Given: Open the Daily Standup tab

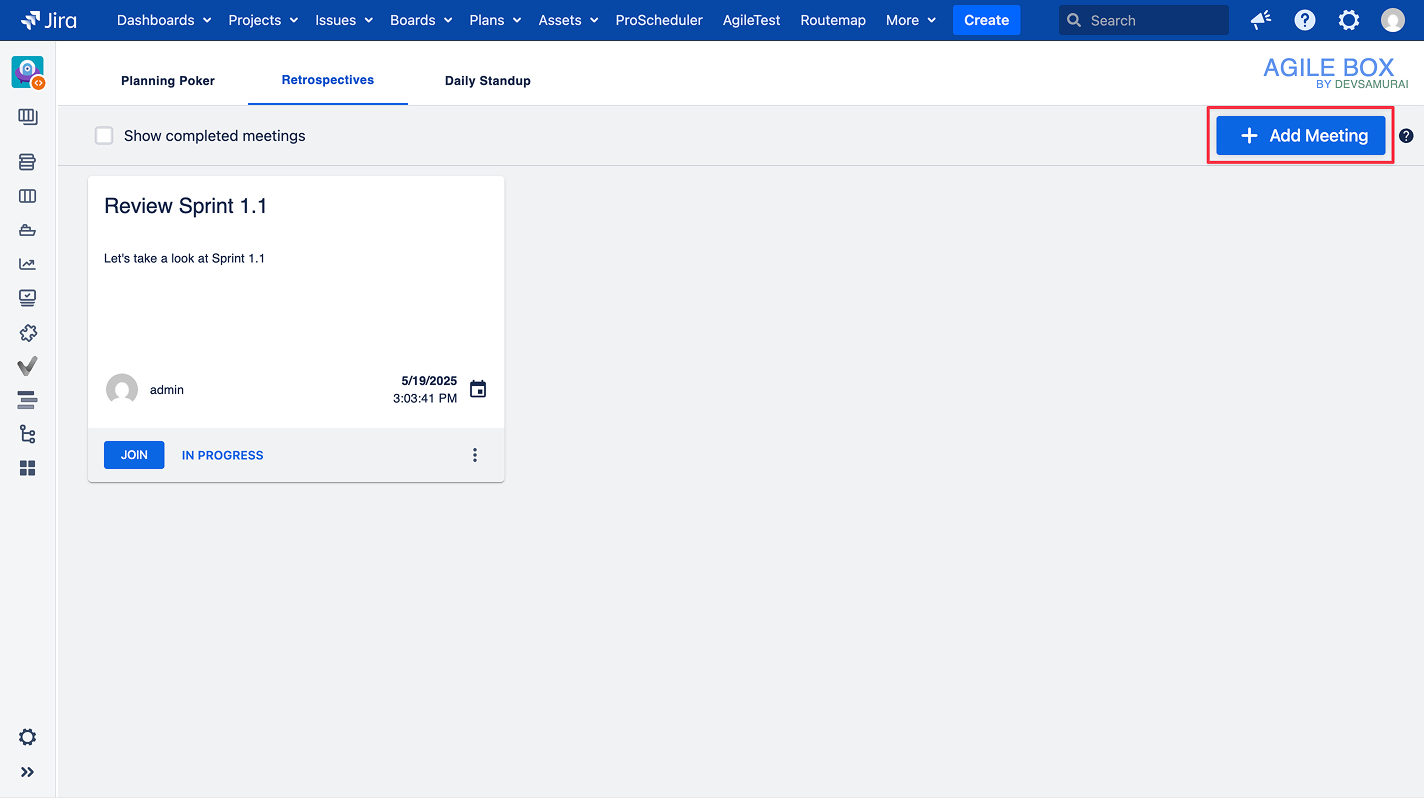Looking at the screenshot, I should 487,81.
